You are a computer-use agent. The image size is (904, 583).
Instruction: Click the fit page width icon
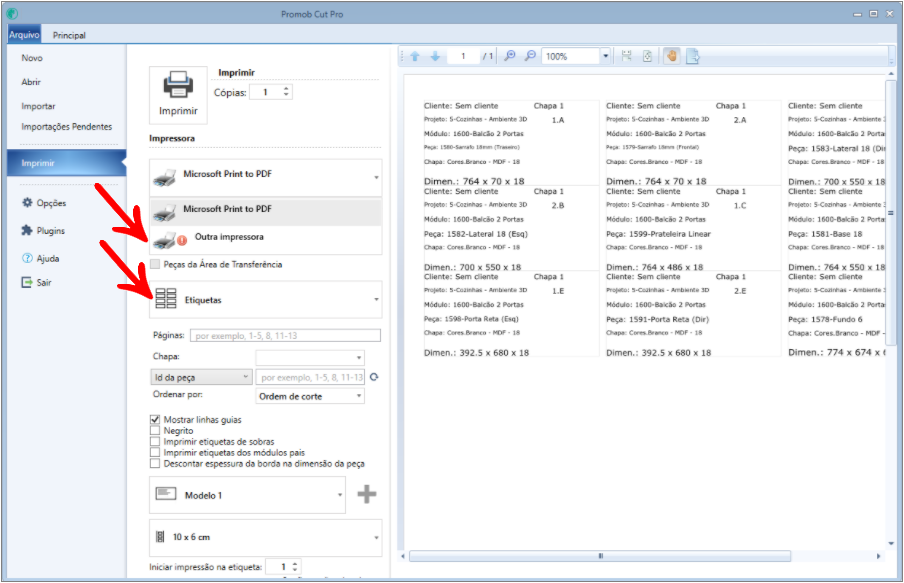(627, 56)
